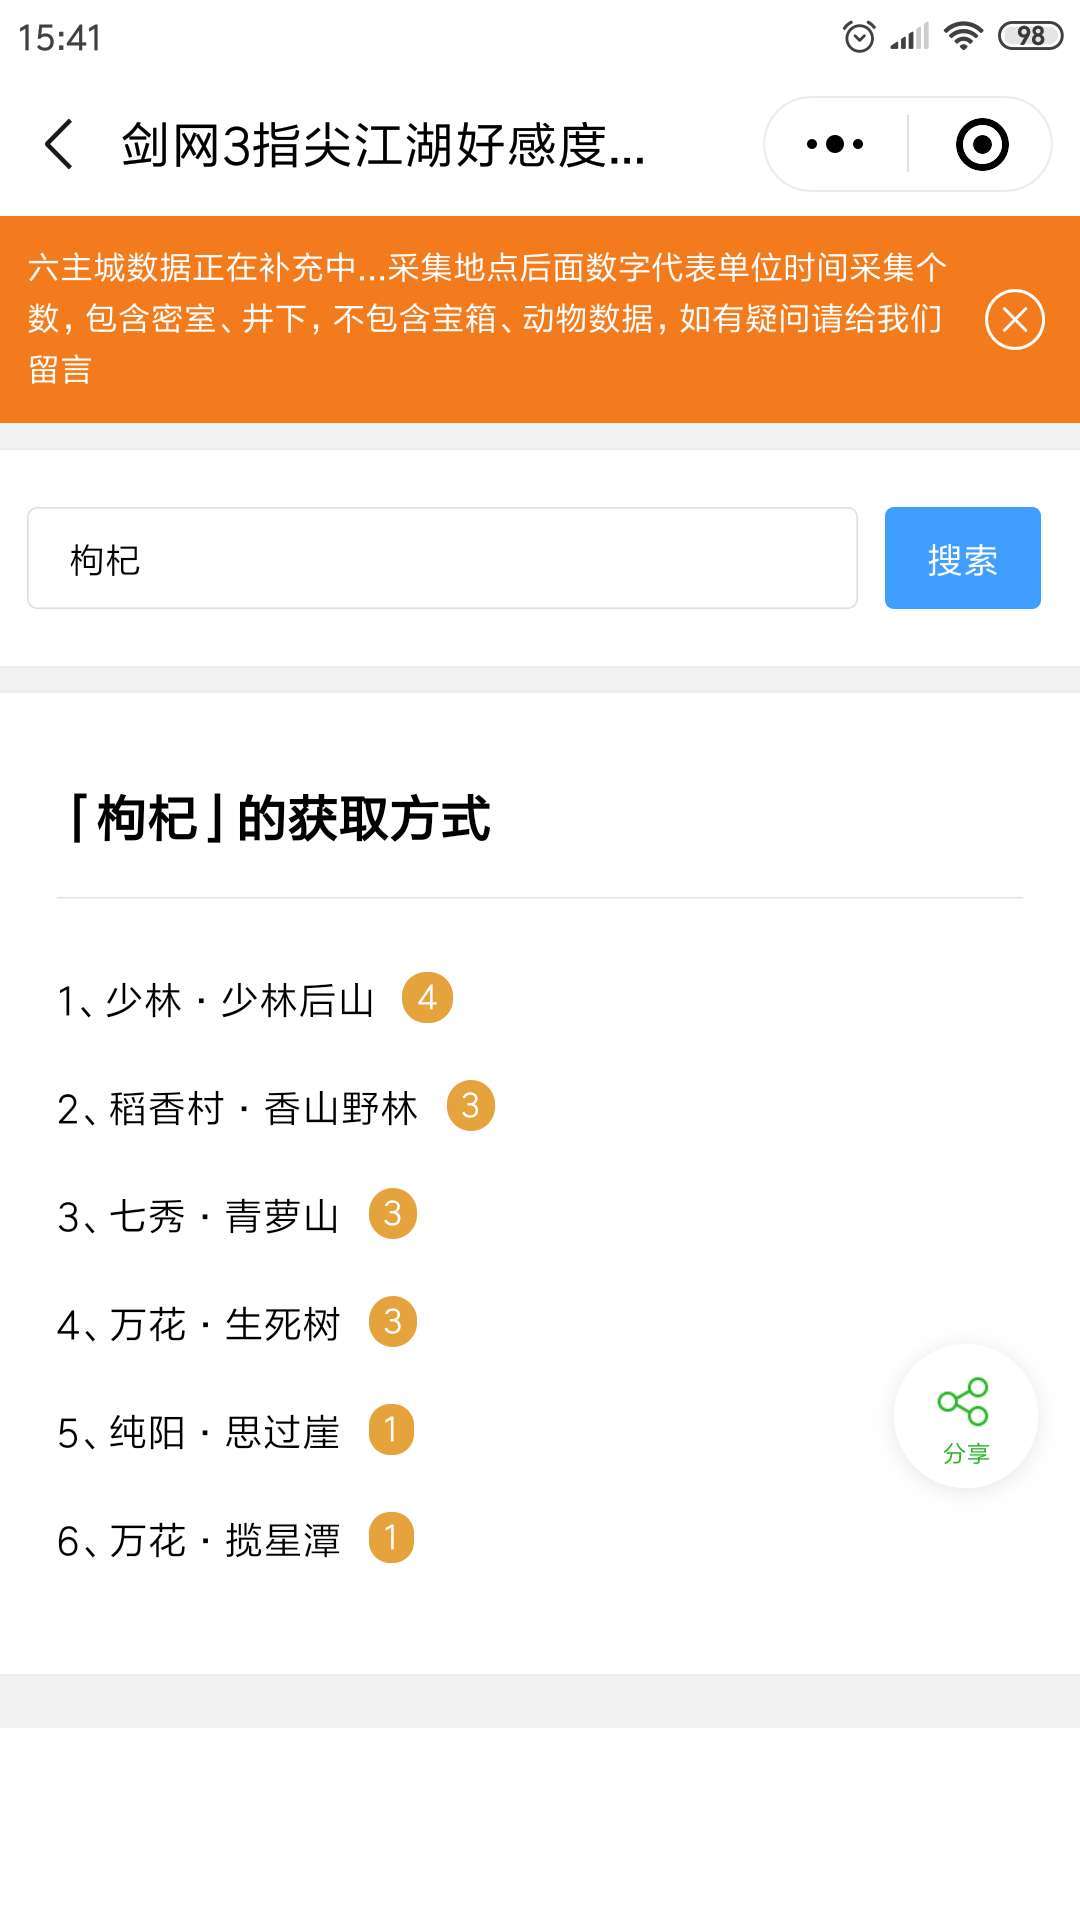Select 稻香村·香山野林 location entry
Viewport: 1080px width, 1920px height.
pos(238,1108)
